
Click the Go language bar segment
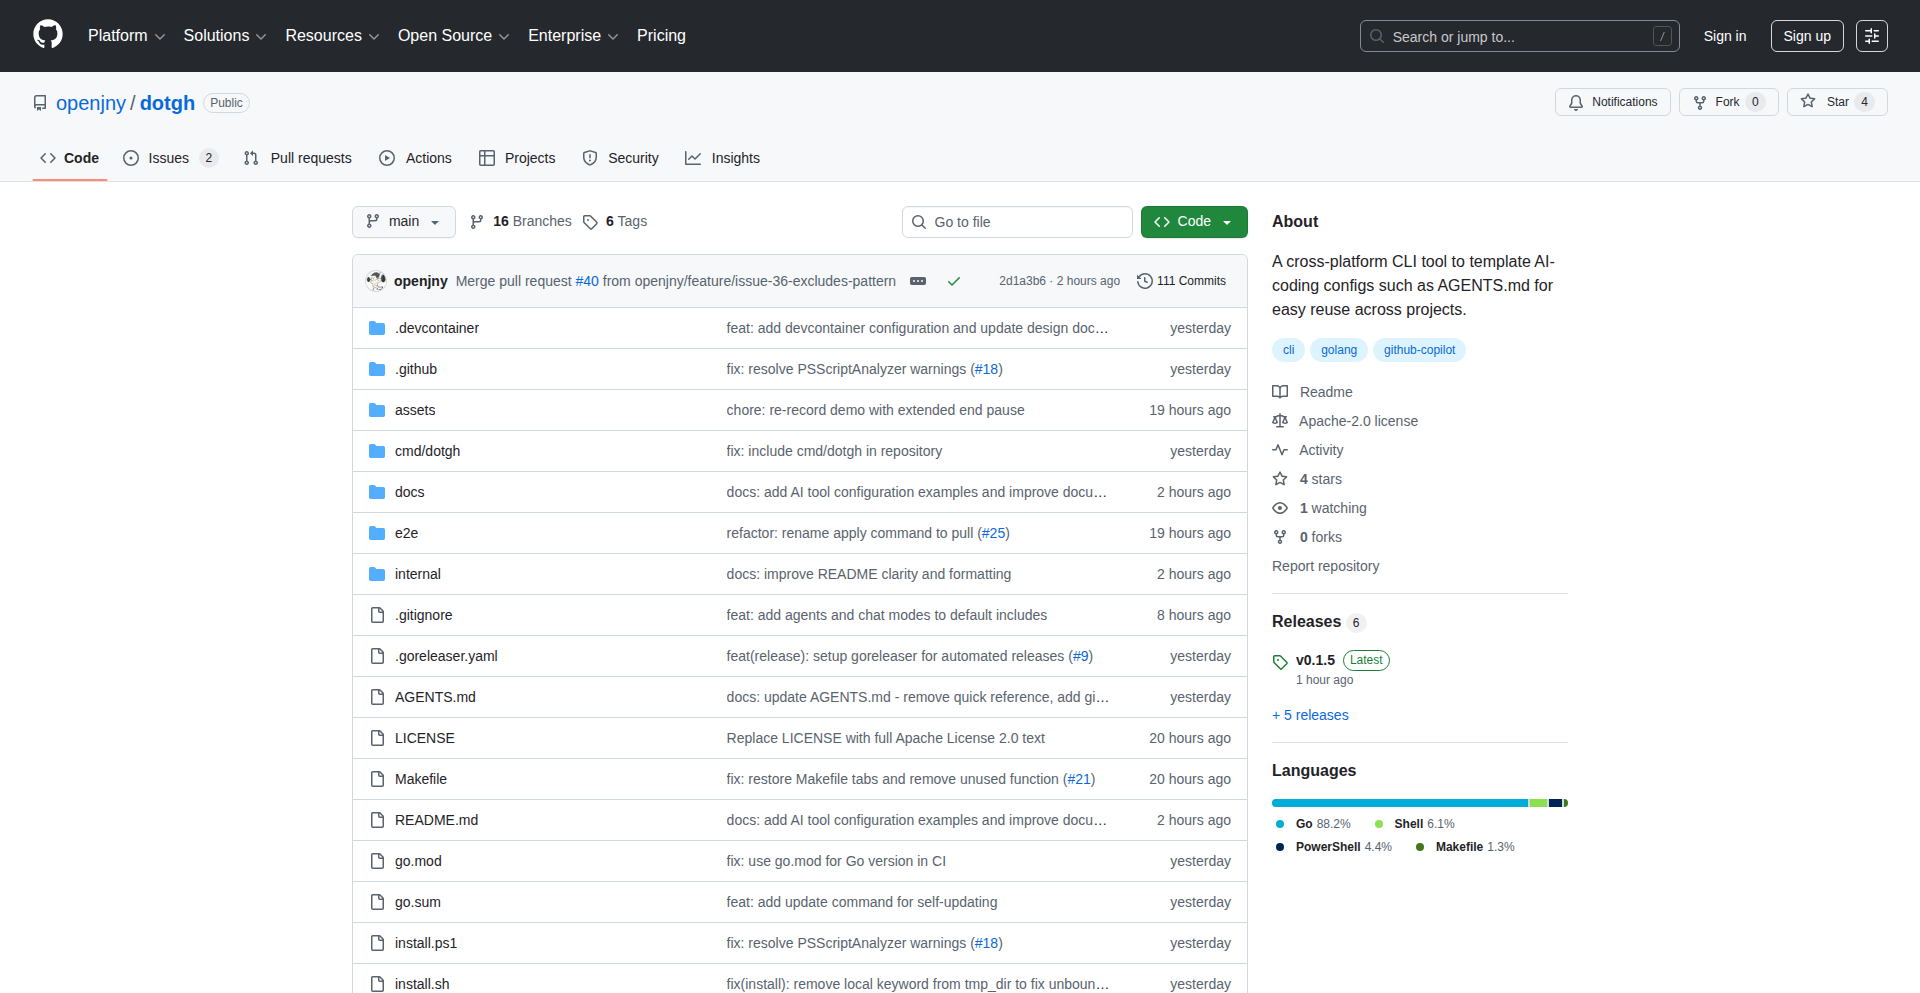click(1398, 803)
